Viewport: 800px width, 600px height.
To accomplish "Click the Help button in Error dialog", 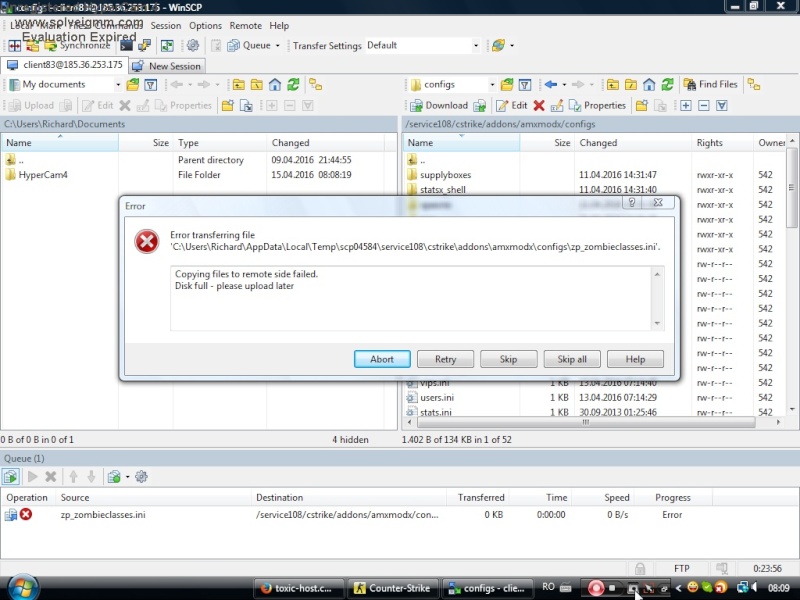I will tap(635, 359).
